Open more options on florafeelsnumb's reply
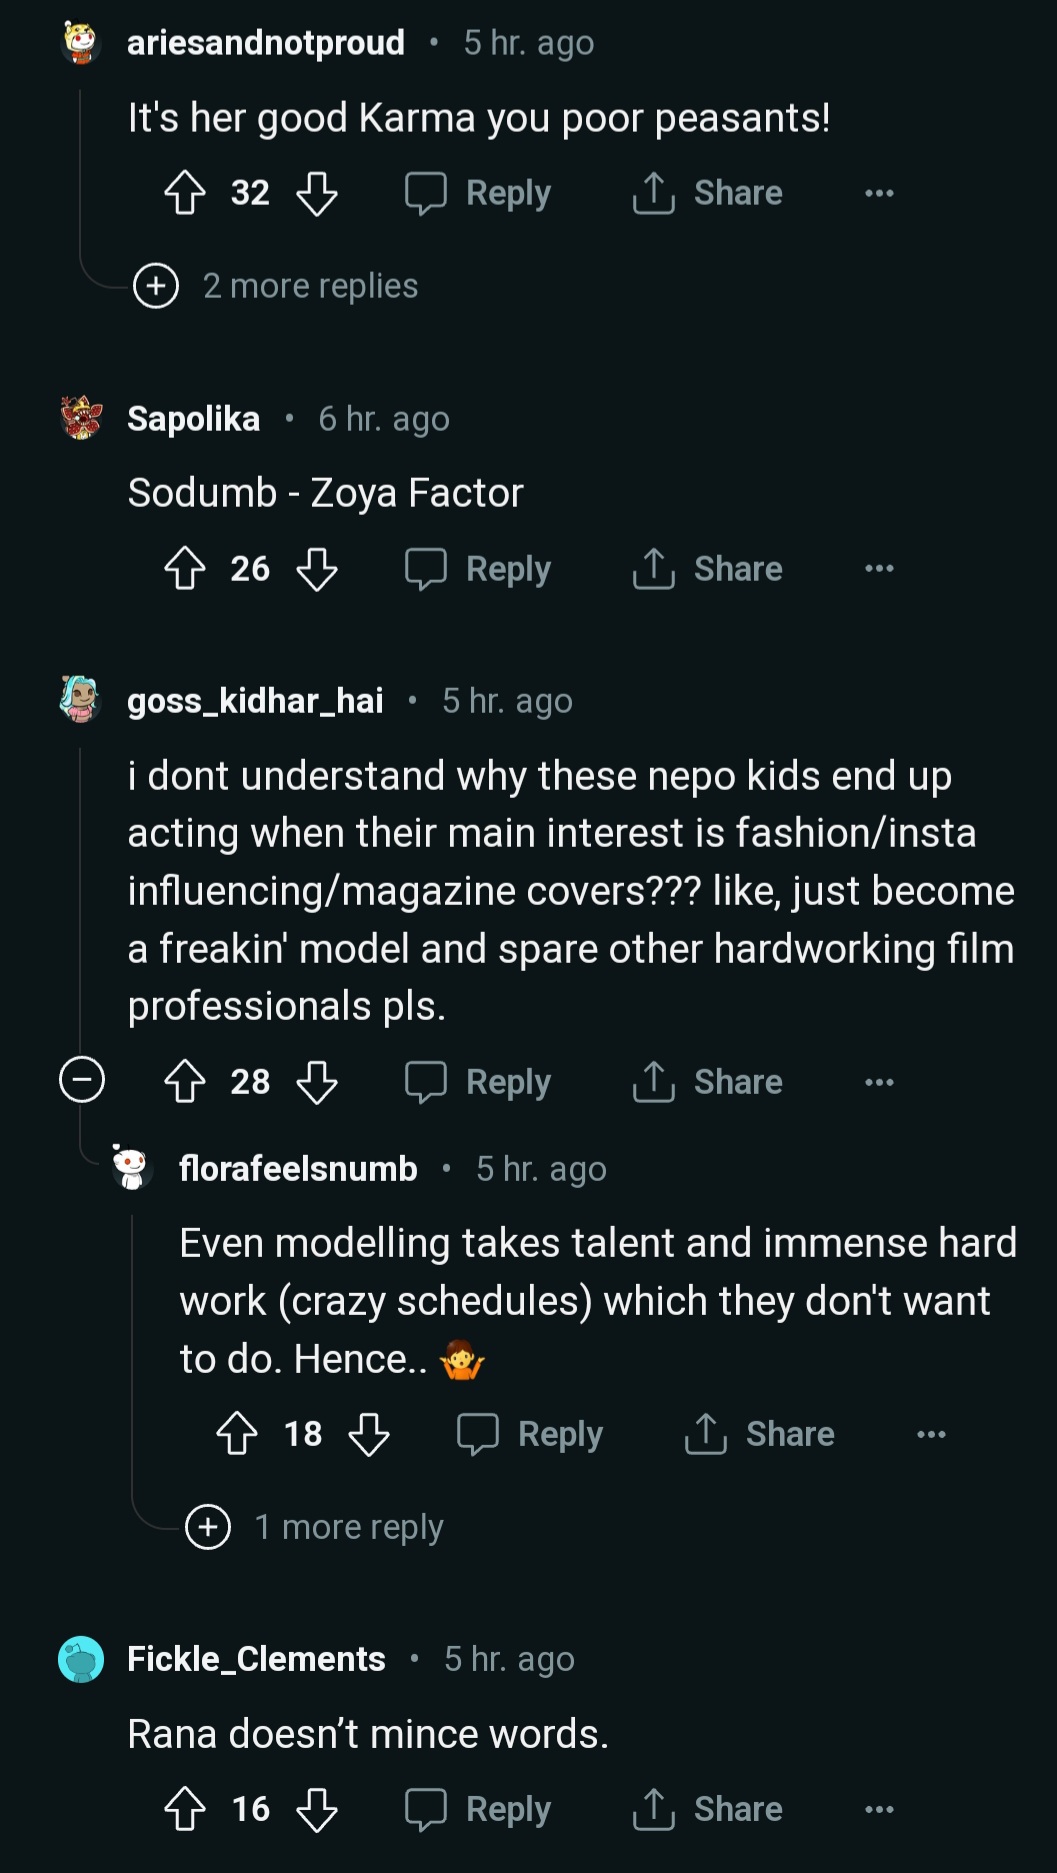Screen dimensions: 1057x1873 click(x=931, y=1434)
